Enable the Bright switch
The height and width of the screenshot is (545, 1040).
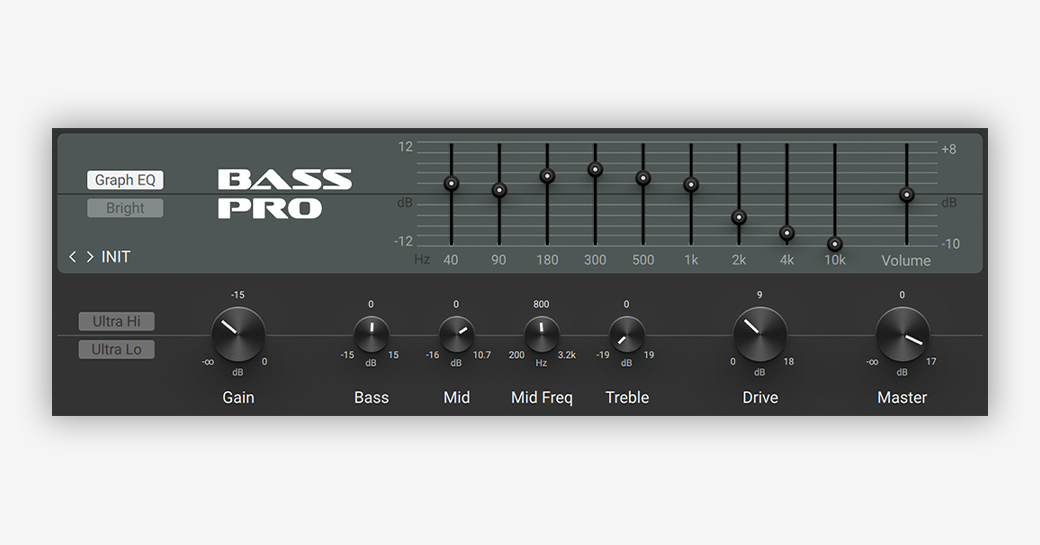[125, 208]
